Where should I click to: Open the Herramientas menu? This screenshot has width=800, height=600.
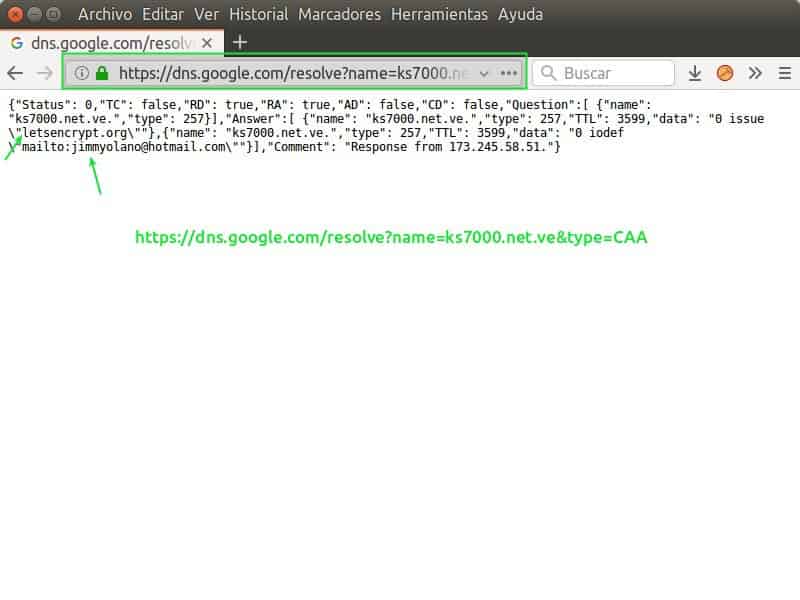pos(439,14)
